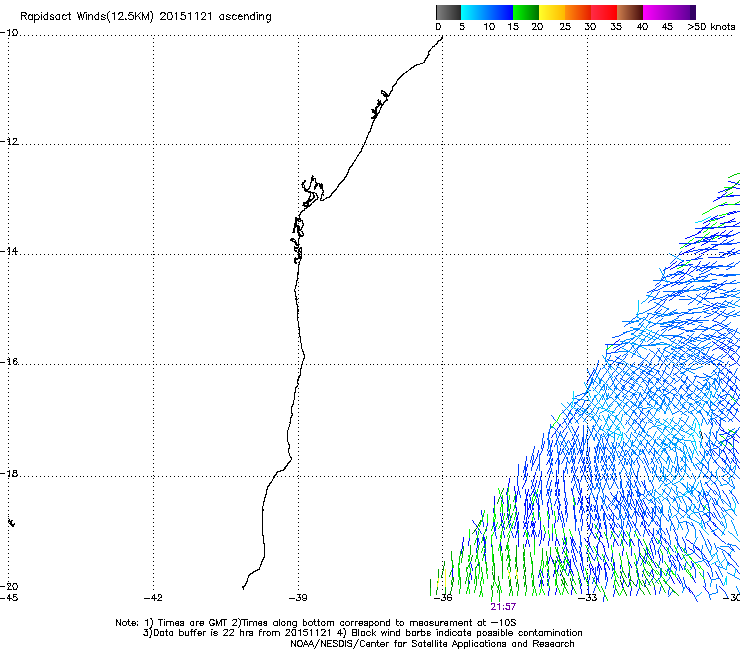This screenshot has width=740, height=650.
Task: Click the dark purple above-50 knots swatch
Action: pos(693,12)
